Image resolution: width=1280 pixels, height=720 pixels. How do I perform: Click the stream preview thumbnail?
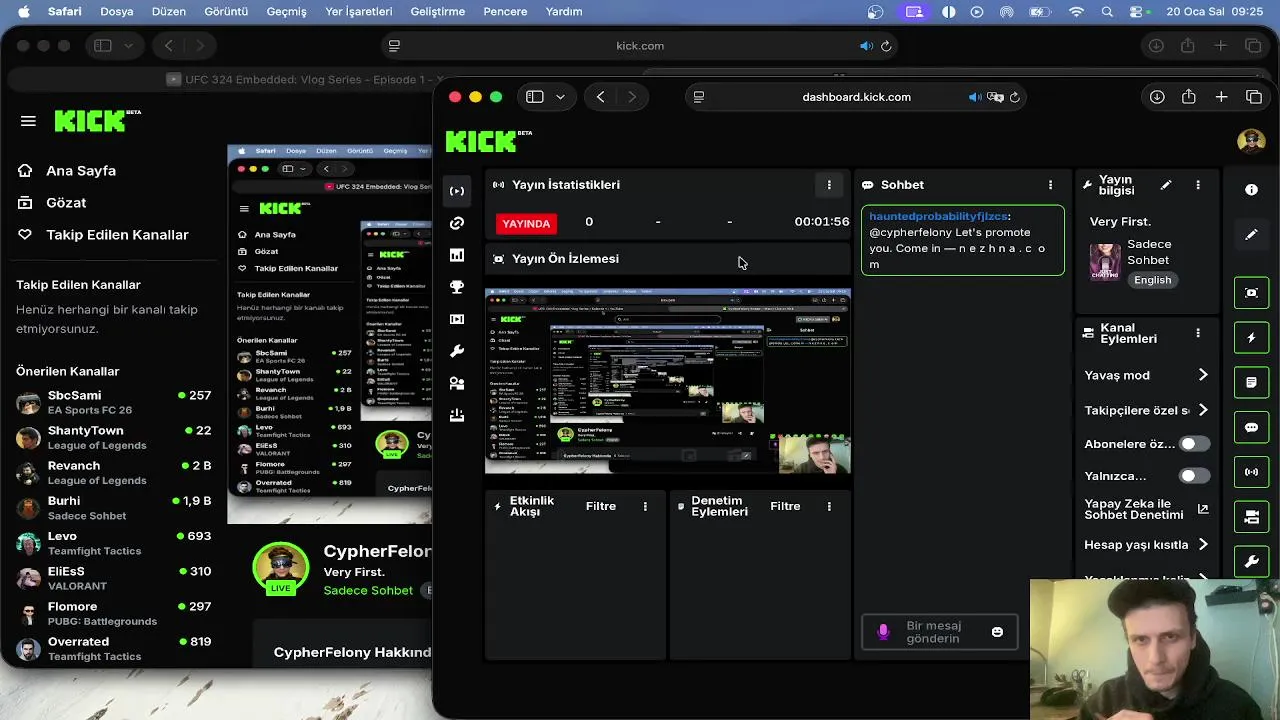(668, 381)
